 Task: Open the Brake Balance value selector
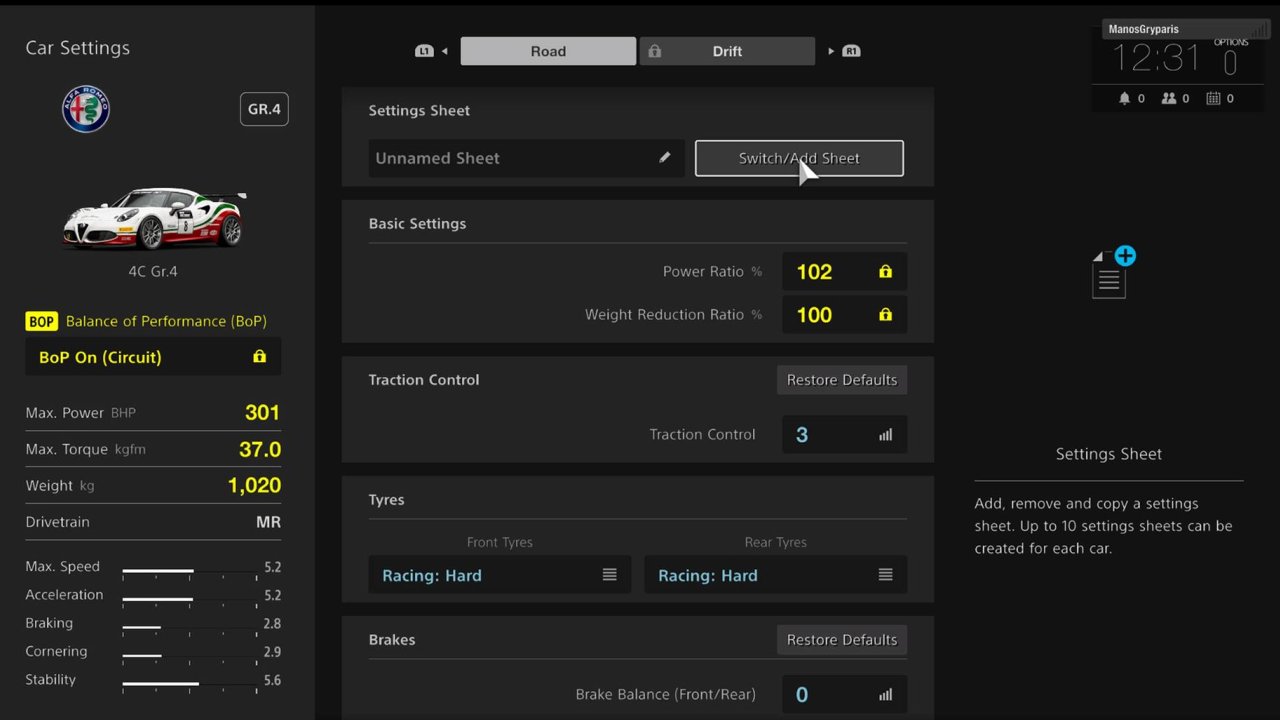844,694
